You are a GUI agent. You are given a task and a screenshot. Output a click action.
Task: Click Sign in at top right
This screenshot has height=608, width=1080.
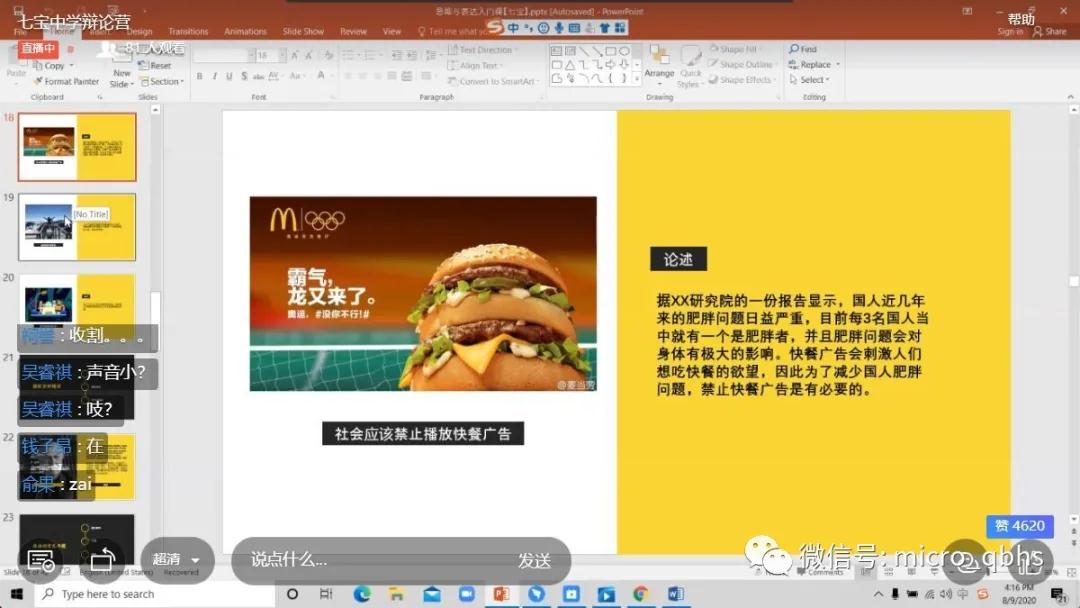coord(1010,32)
